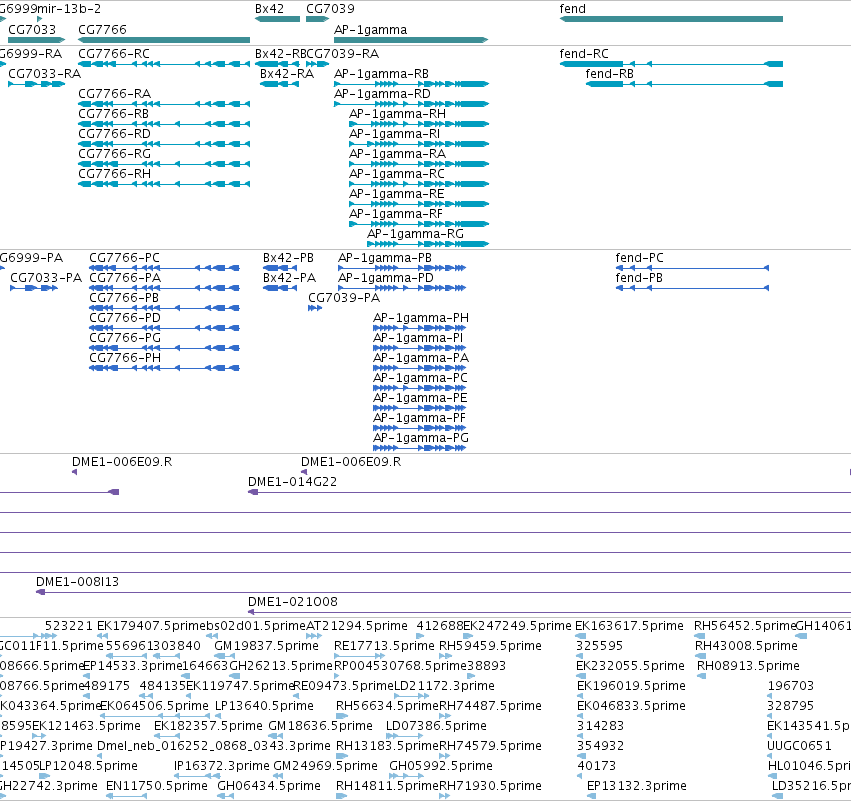
Task: Click protein CG7766-PH
Action: click(x=125, y=357)
